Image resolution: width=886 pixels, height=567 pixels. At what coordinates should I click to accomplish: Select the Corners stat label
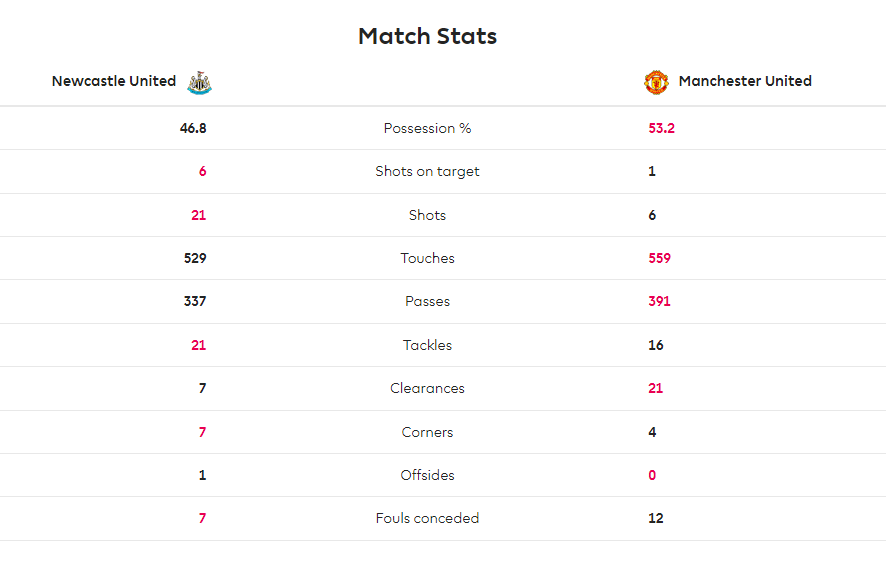pos(427,432)
